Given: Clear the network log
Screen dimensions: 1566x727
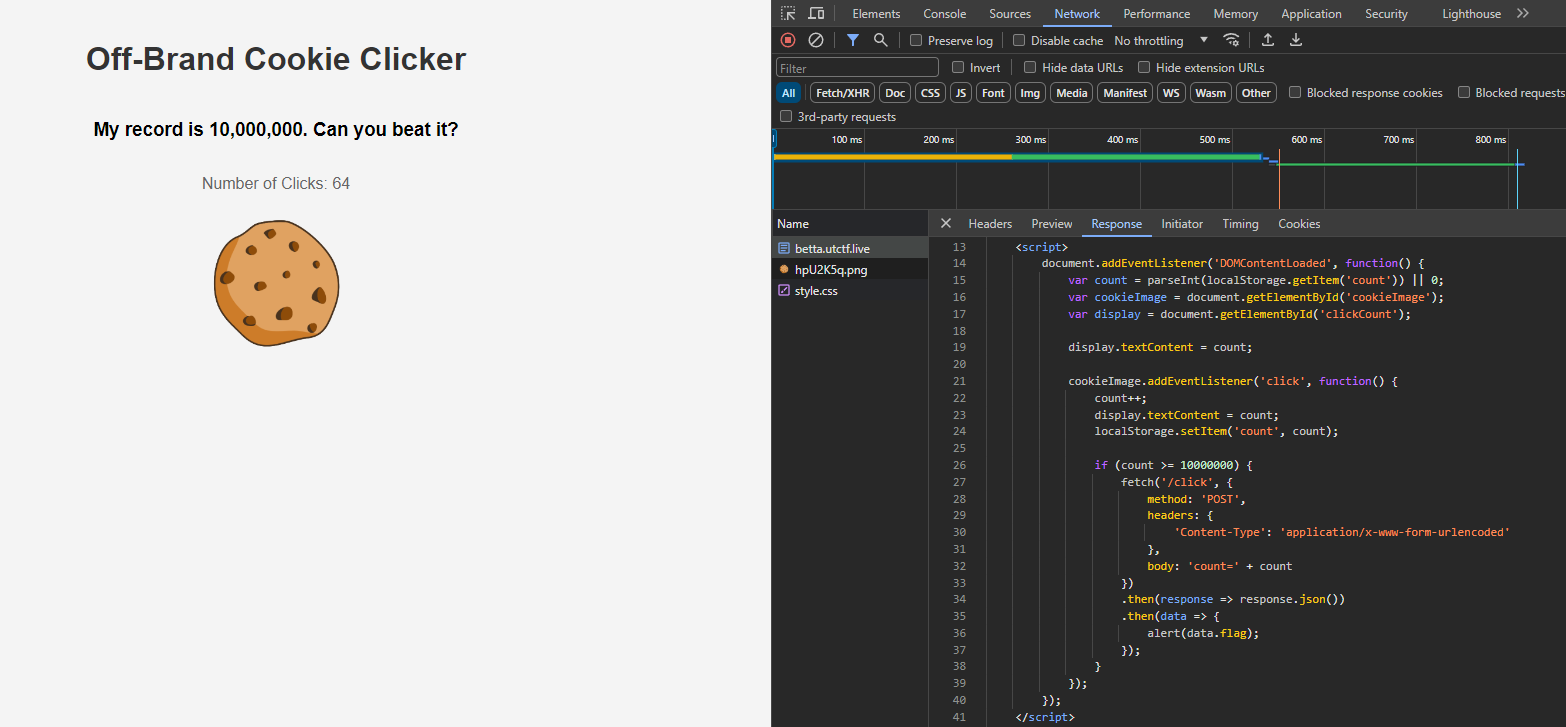Looking at the screenshot, I should click(x=816, y=40).
